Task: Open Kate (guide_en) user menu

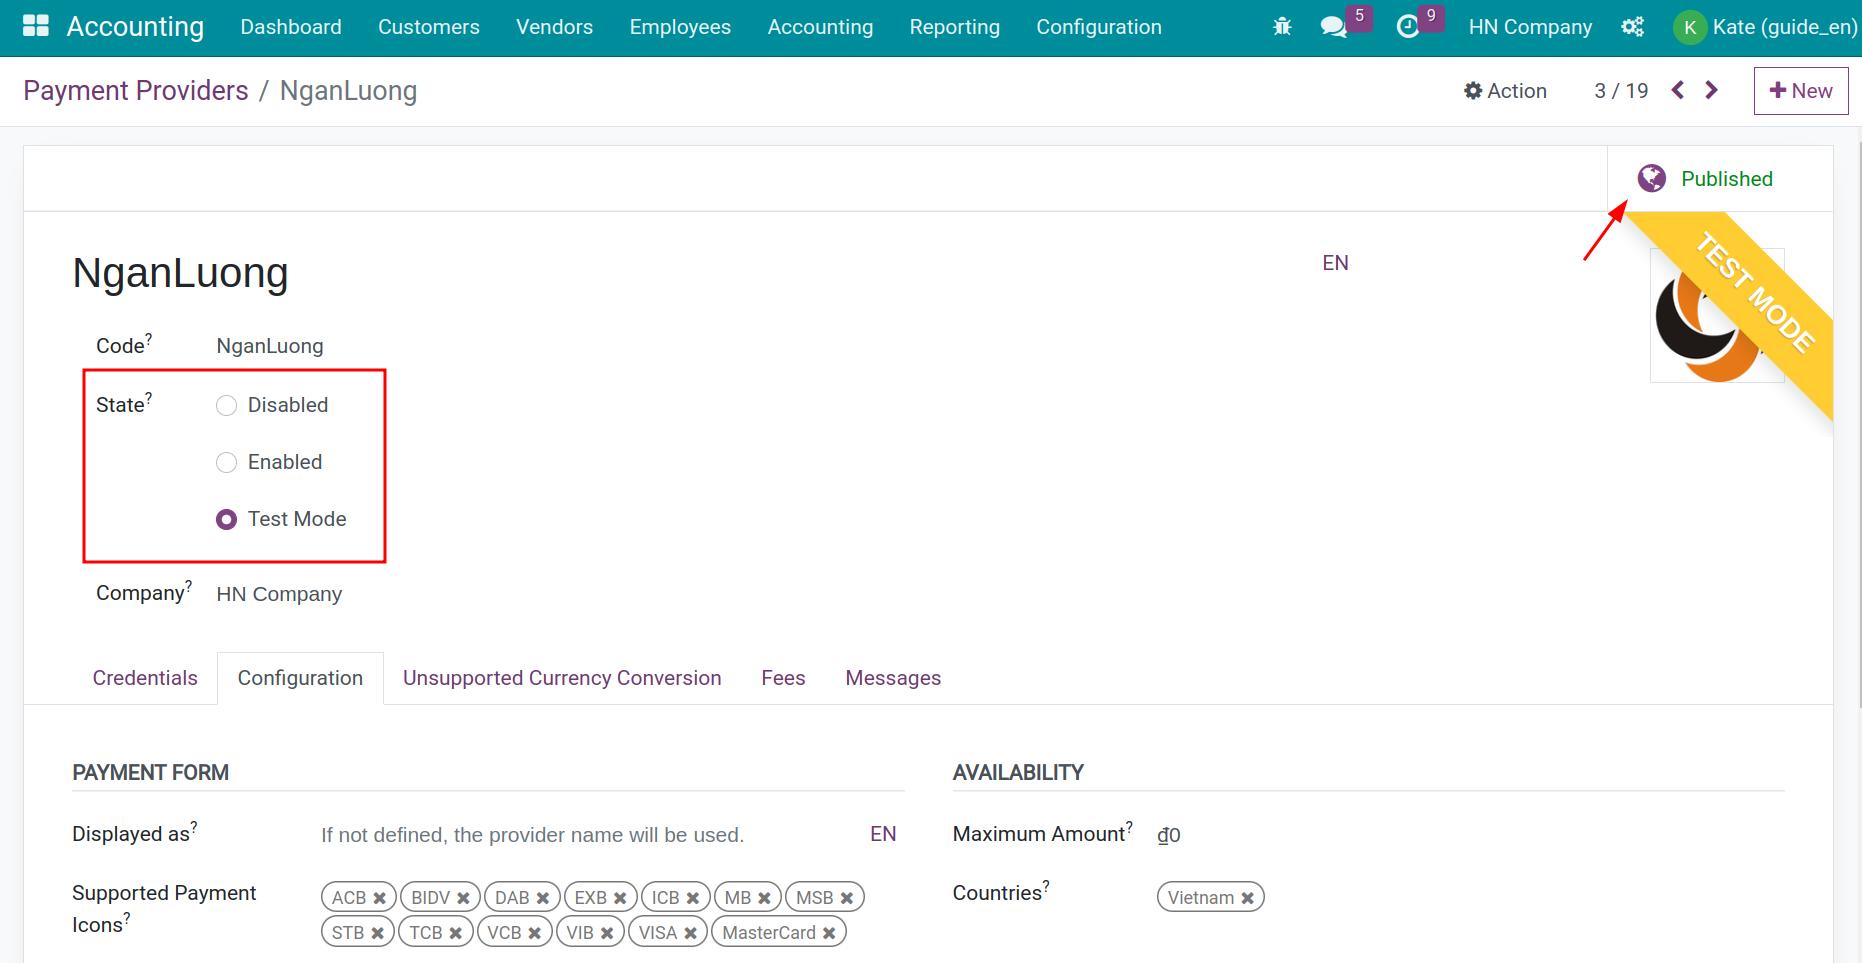Action: 1766,27
